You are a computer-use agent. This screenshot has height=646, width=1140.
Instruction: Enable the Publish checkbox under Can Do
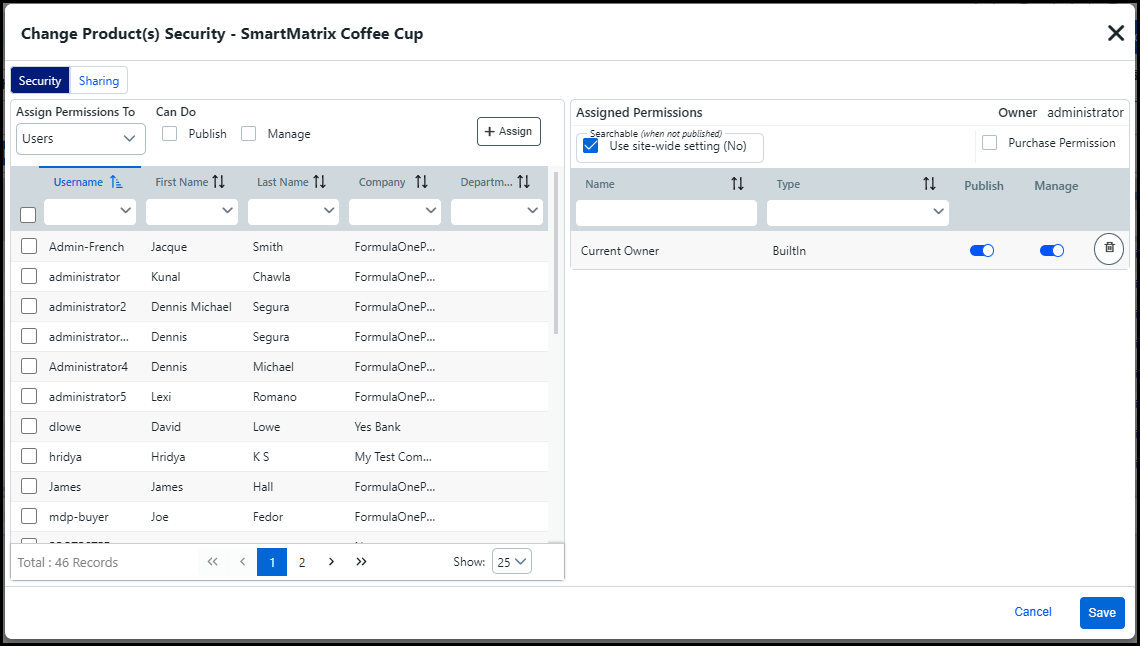[x=170, y=133]
